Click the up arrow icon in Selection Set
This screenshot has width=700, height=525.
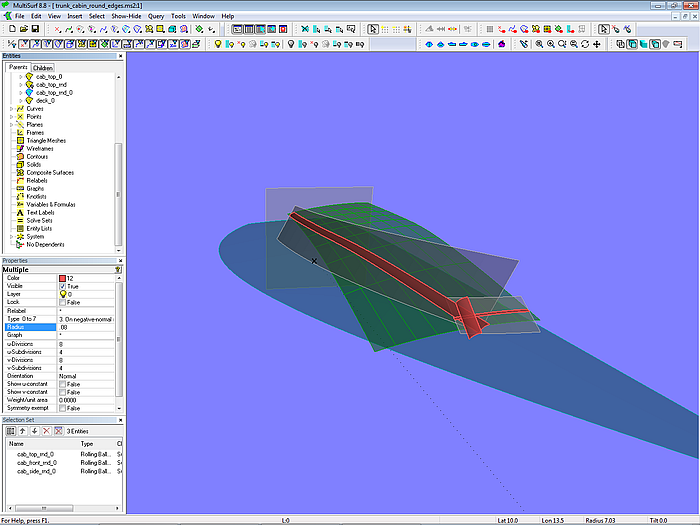[24, 430]
